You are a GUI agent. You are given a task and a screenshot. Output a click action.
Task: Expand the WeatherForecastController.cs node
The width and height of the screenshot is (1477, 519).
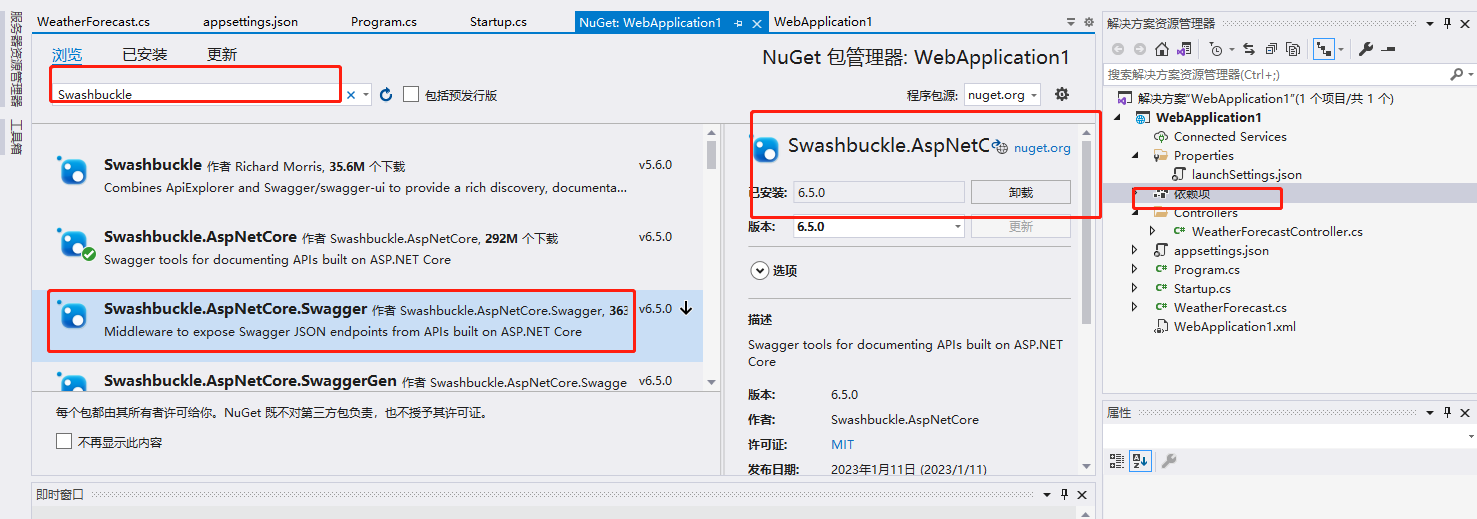[1152, 231]
